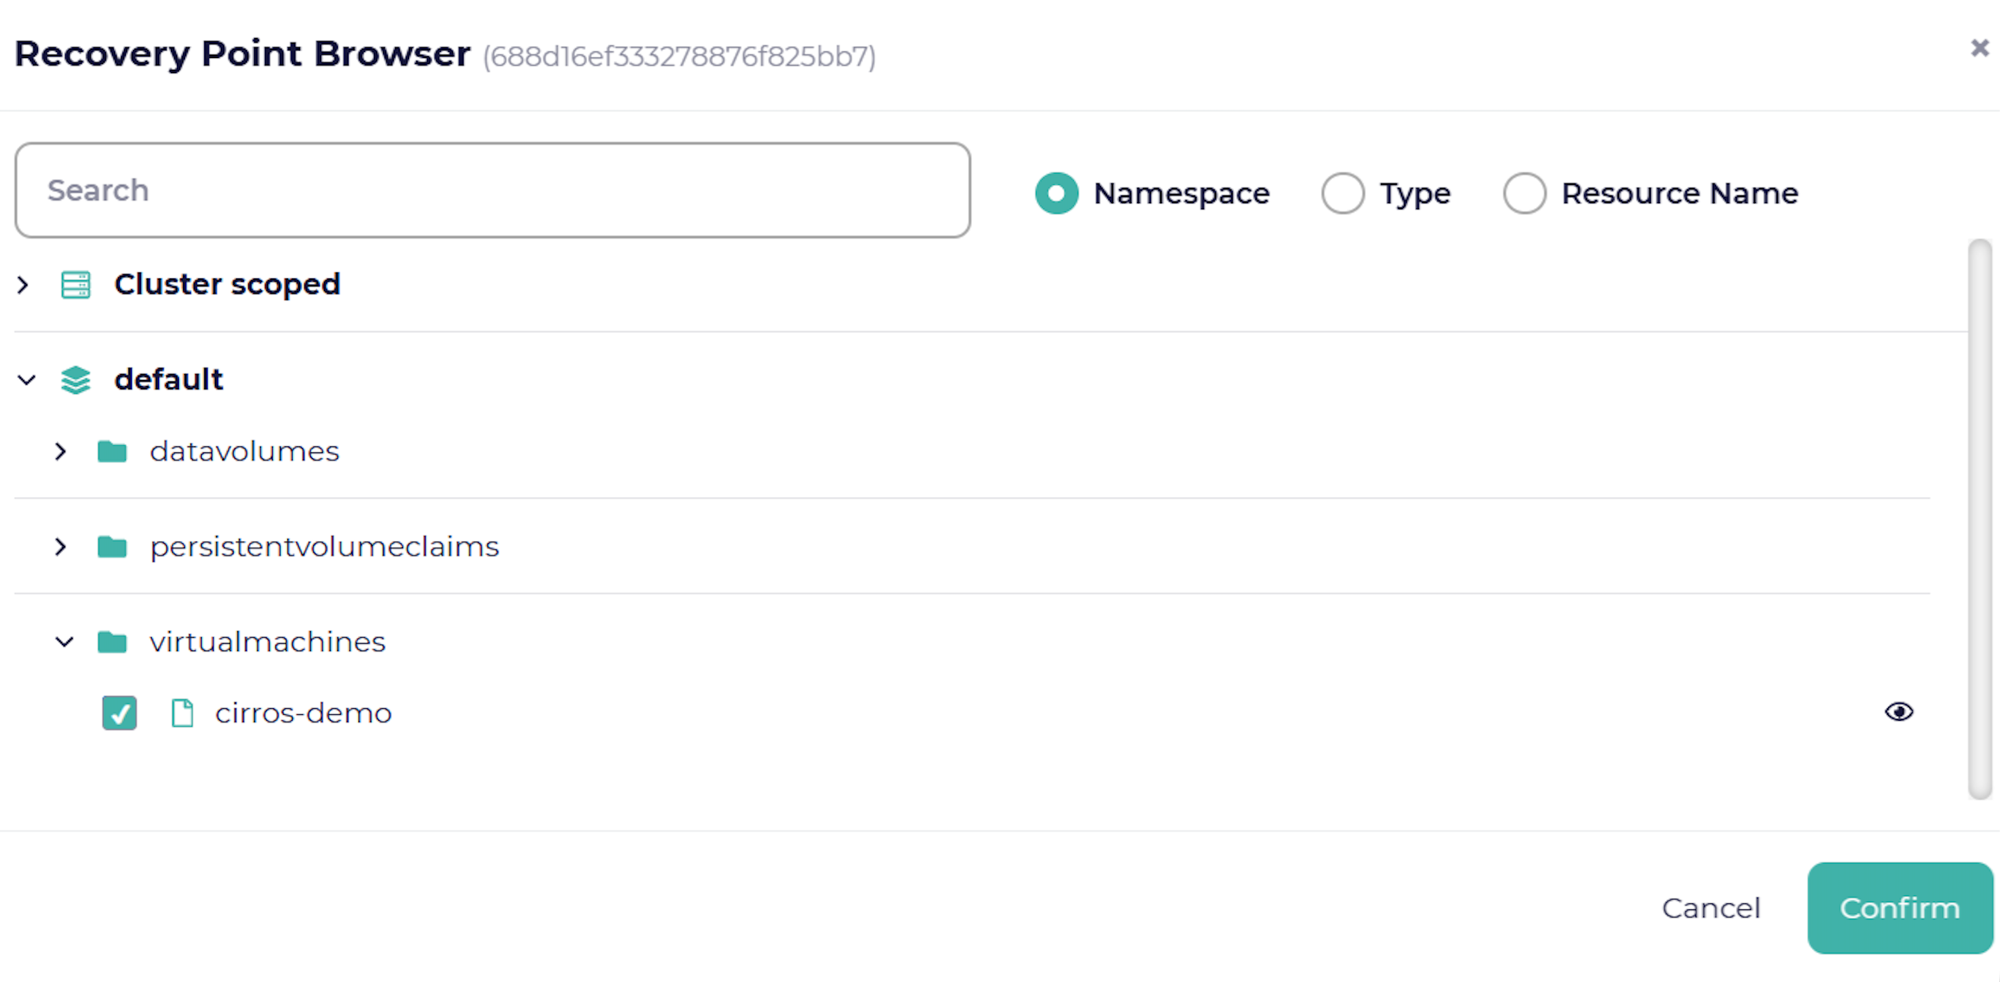Click into the Search input field
Viewport: 2000px width, 982px height.
coord(492,190)
